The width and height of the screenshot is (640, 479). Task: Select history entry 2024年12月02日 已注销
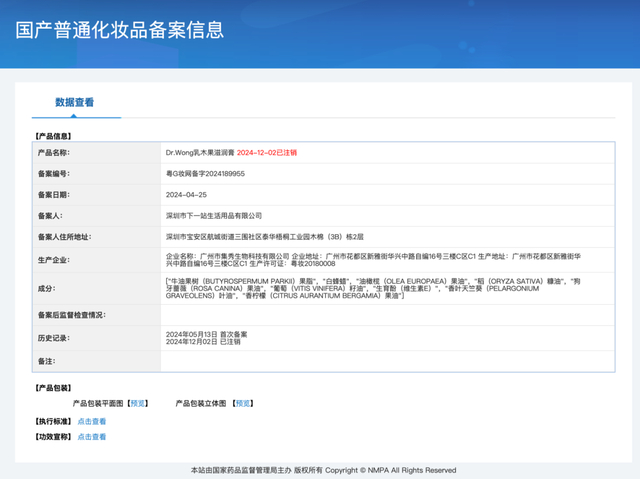pyautogui.click(x=203, y=342)
